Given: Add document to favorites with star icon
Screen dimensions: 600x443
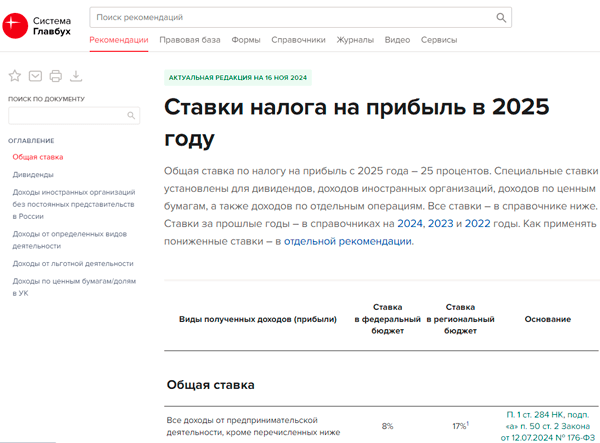Looking at the screenshot, I should click(15, 76).
